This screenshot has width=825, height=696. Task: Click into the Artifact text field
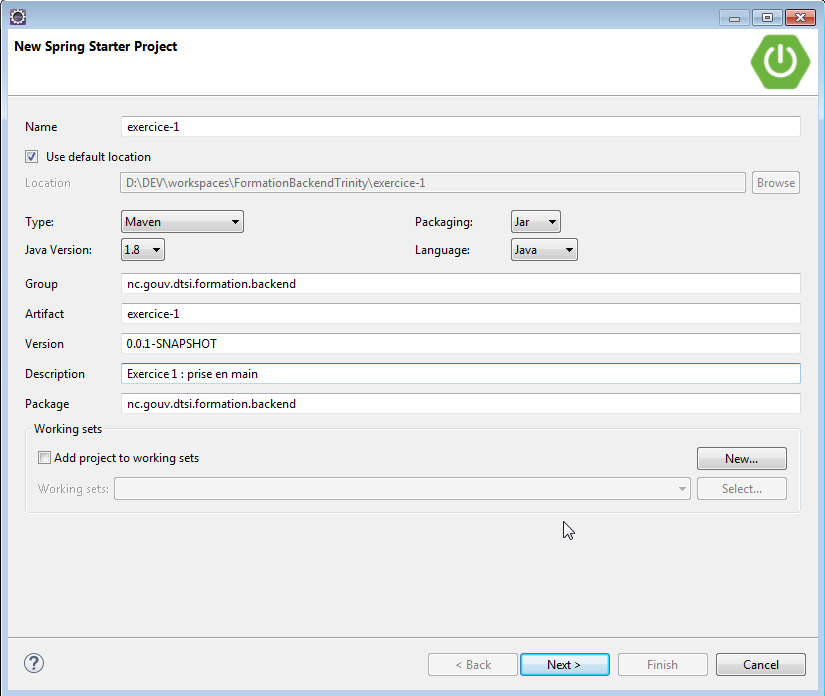coord(460,314)
